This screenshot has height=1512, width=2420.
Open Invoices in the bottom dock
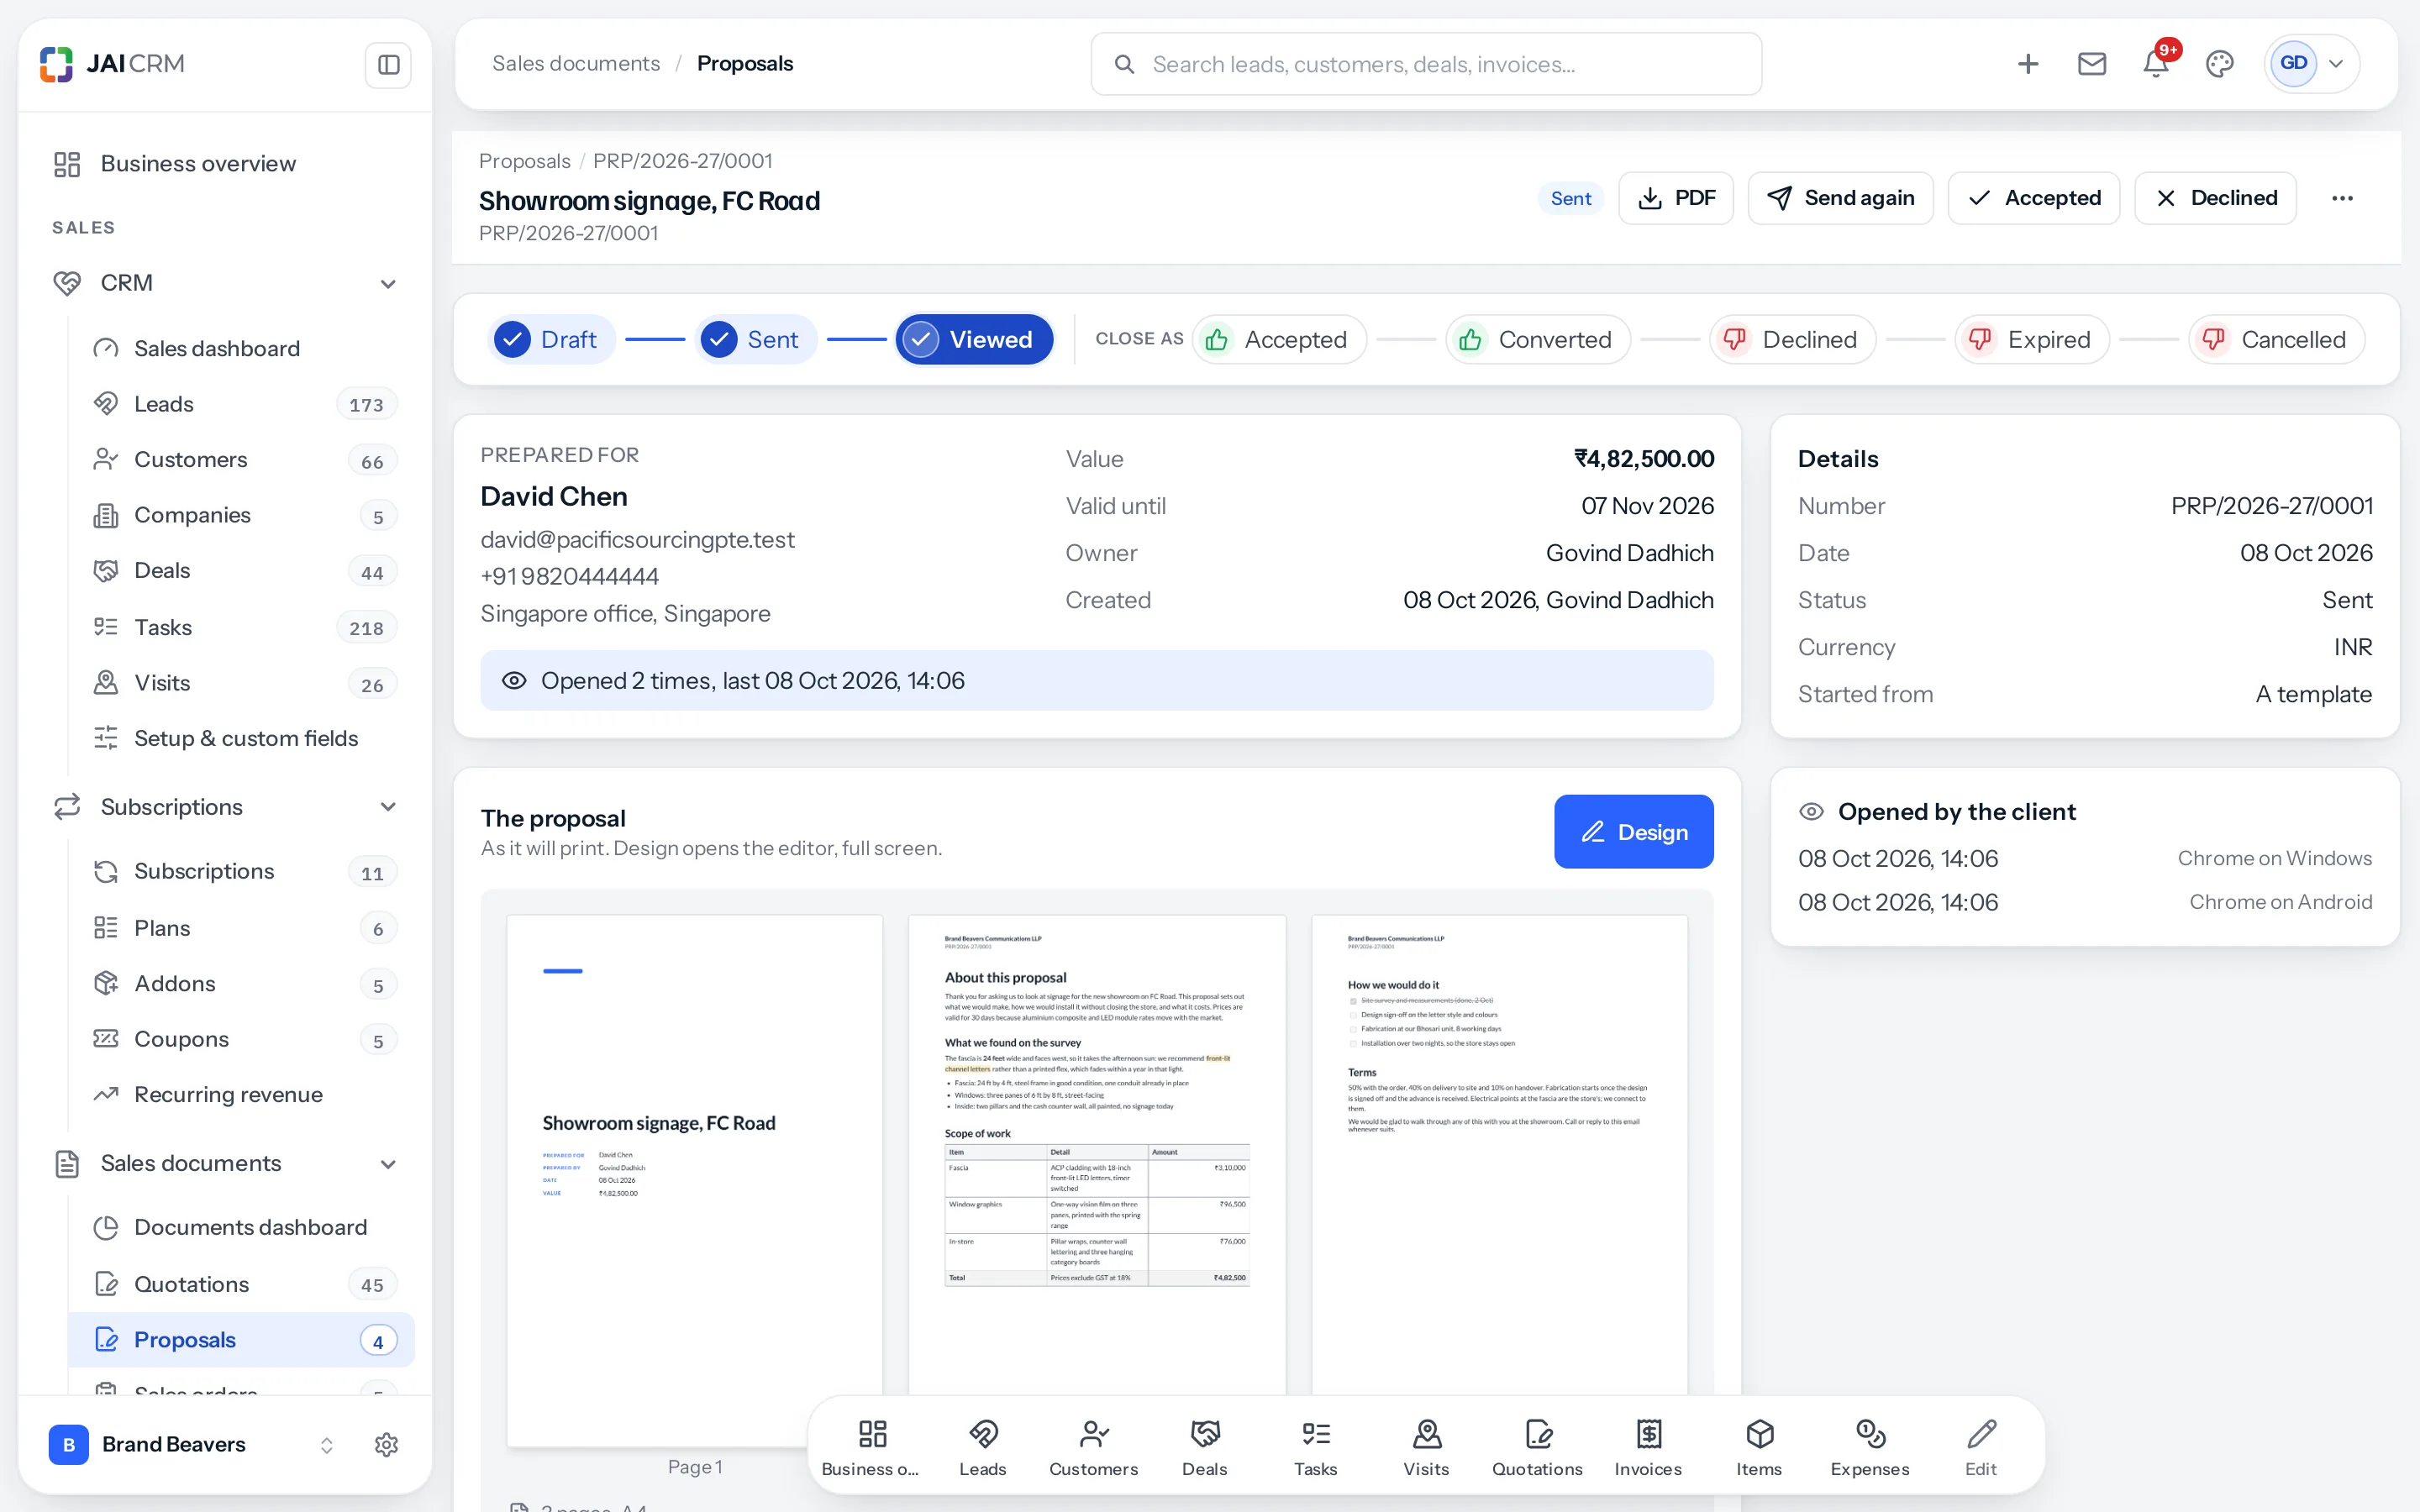[1648, 1446]
